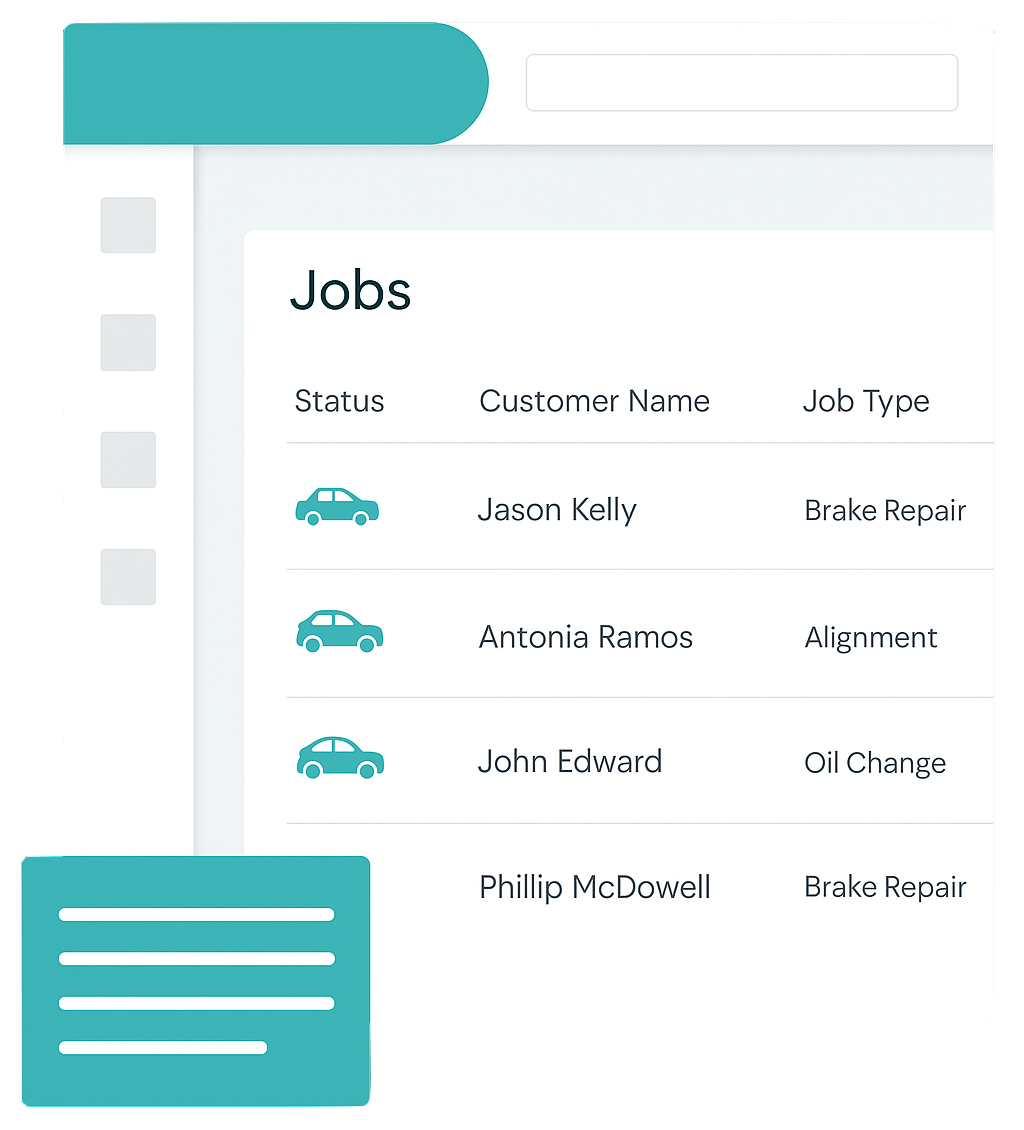Screen dimensions: 1024x1130
Task: Click the car status icon for John Edward
Action: [340, 758]
